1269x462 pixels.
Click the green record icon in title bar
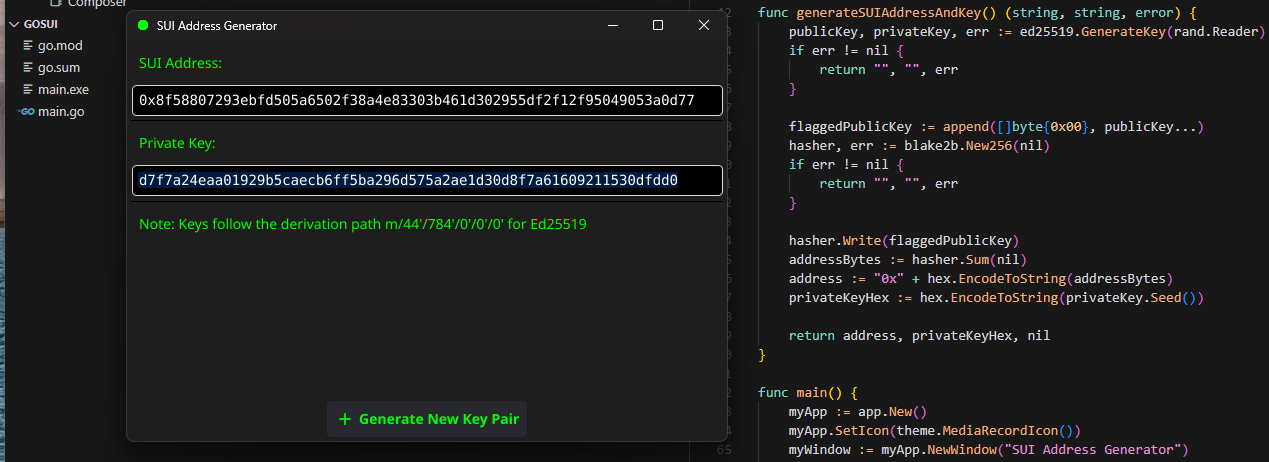coord(142,25)
